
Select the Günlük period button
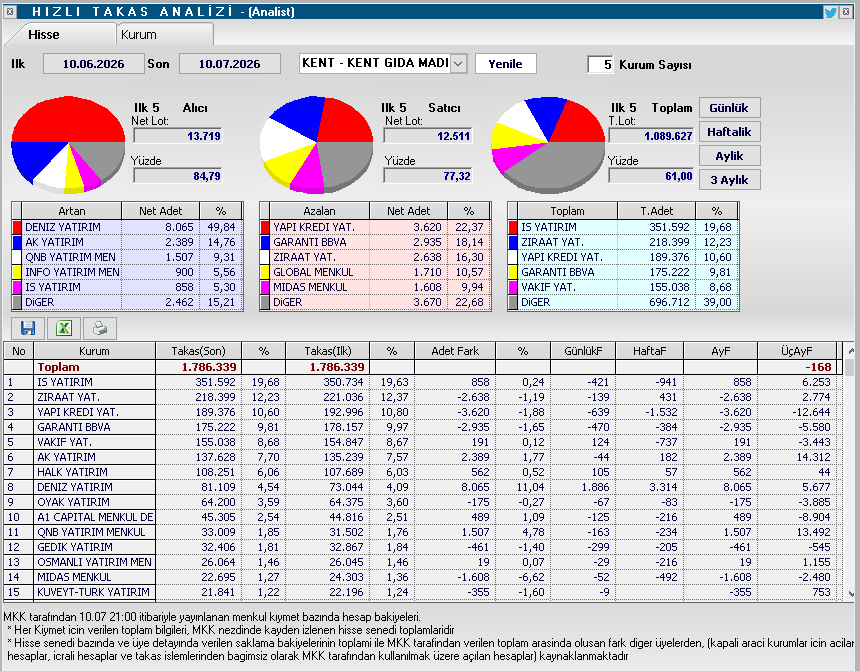729,108
